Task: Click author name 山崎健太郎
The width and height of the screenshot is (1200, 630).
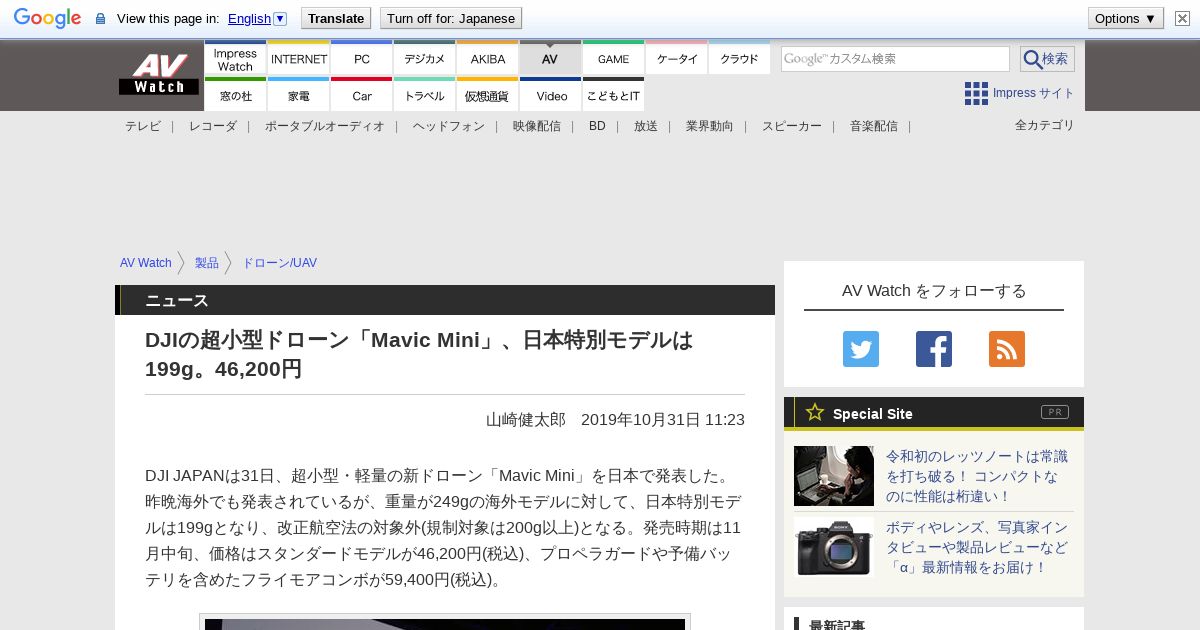Action: [x=526, y=420]
